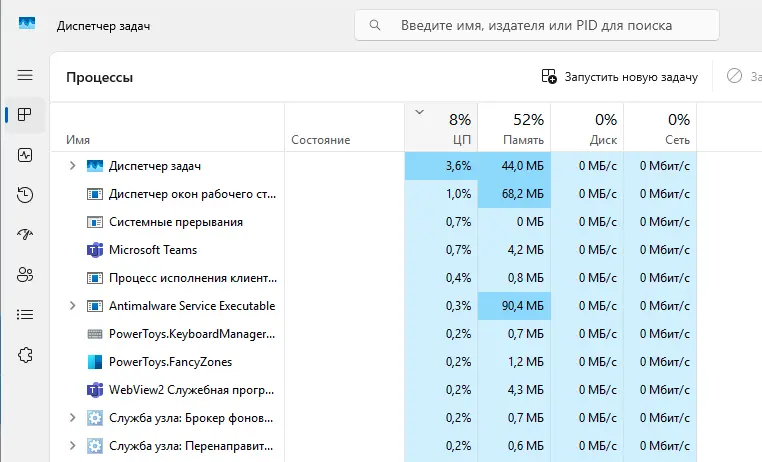Viewport: 762px width, 462px height.
Task: Expand the Antimalware Service Executable row
Action: click(72, 306)
